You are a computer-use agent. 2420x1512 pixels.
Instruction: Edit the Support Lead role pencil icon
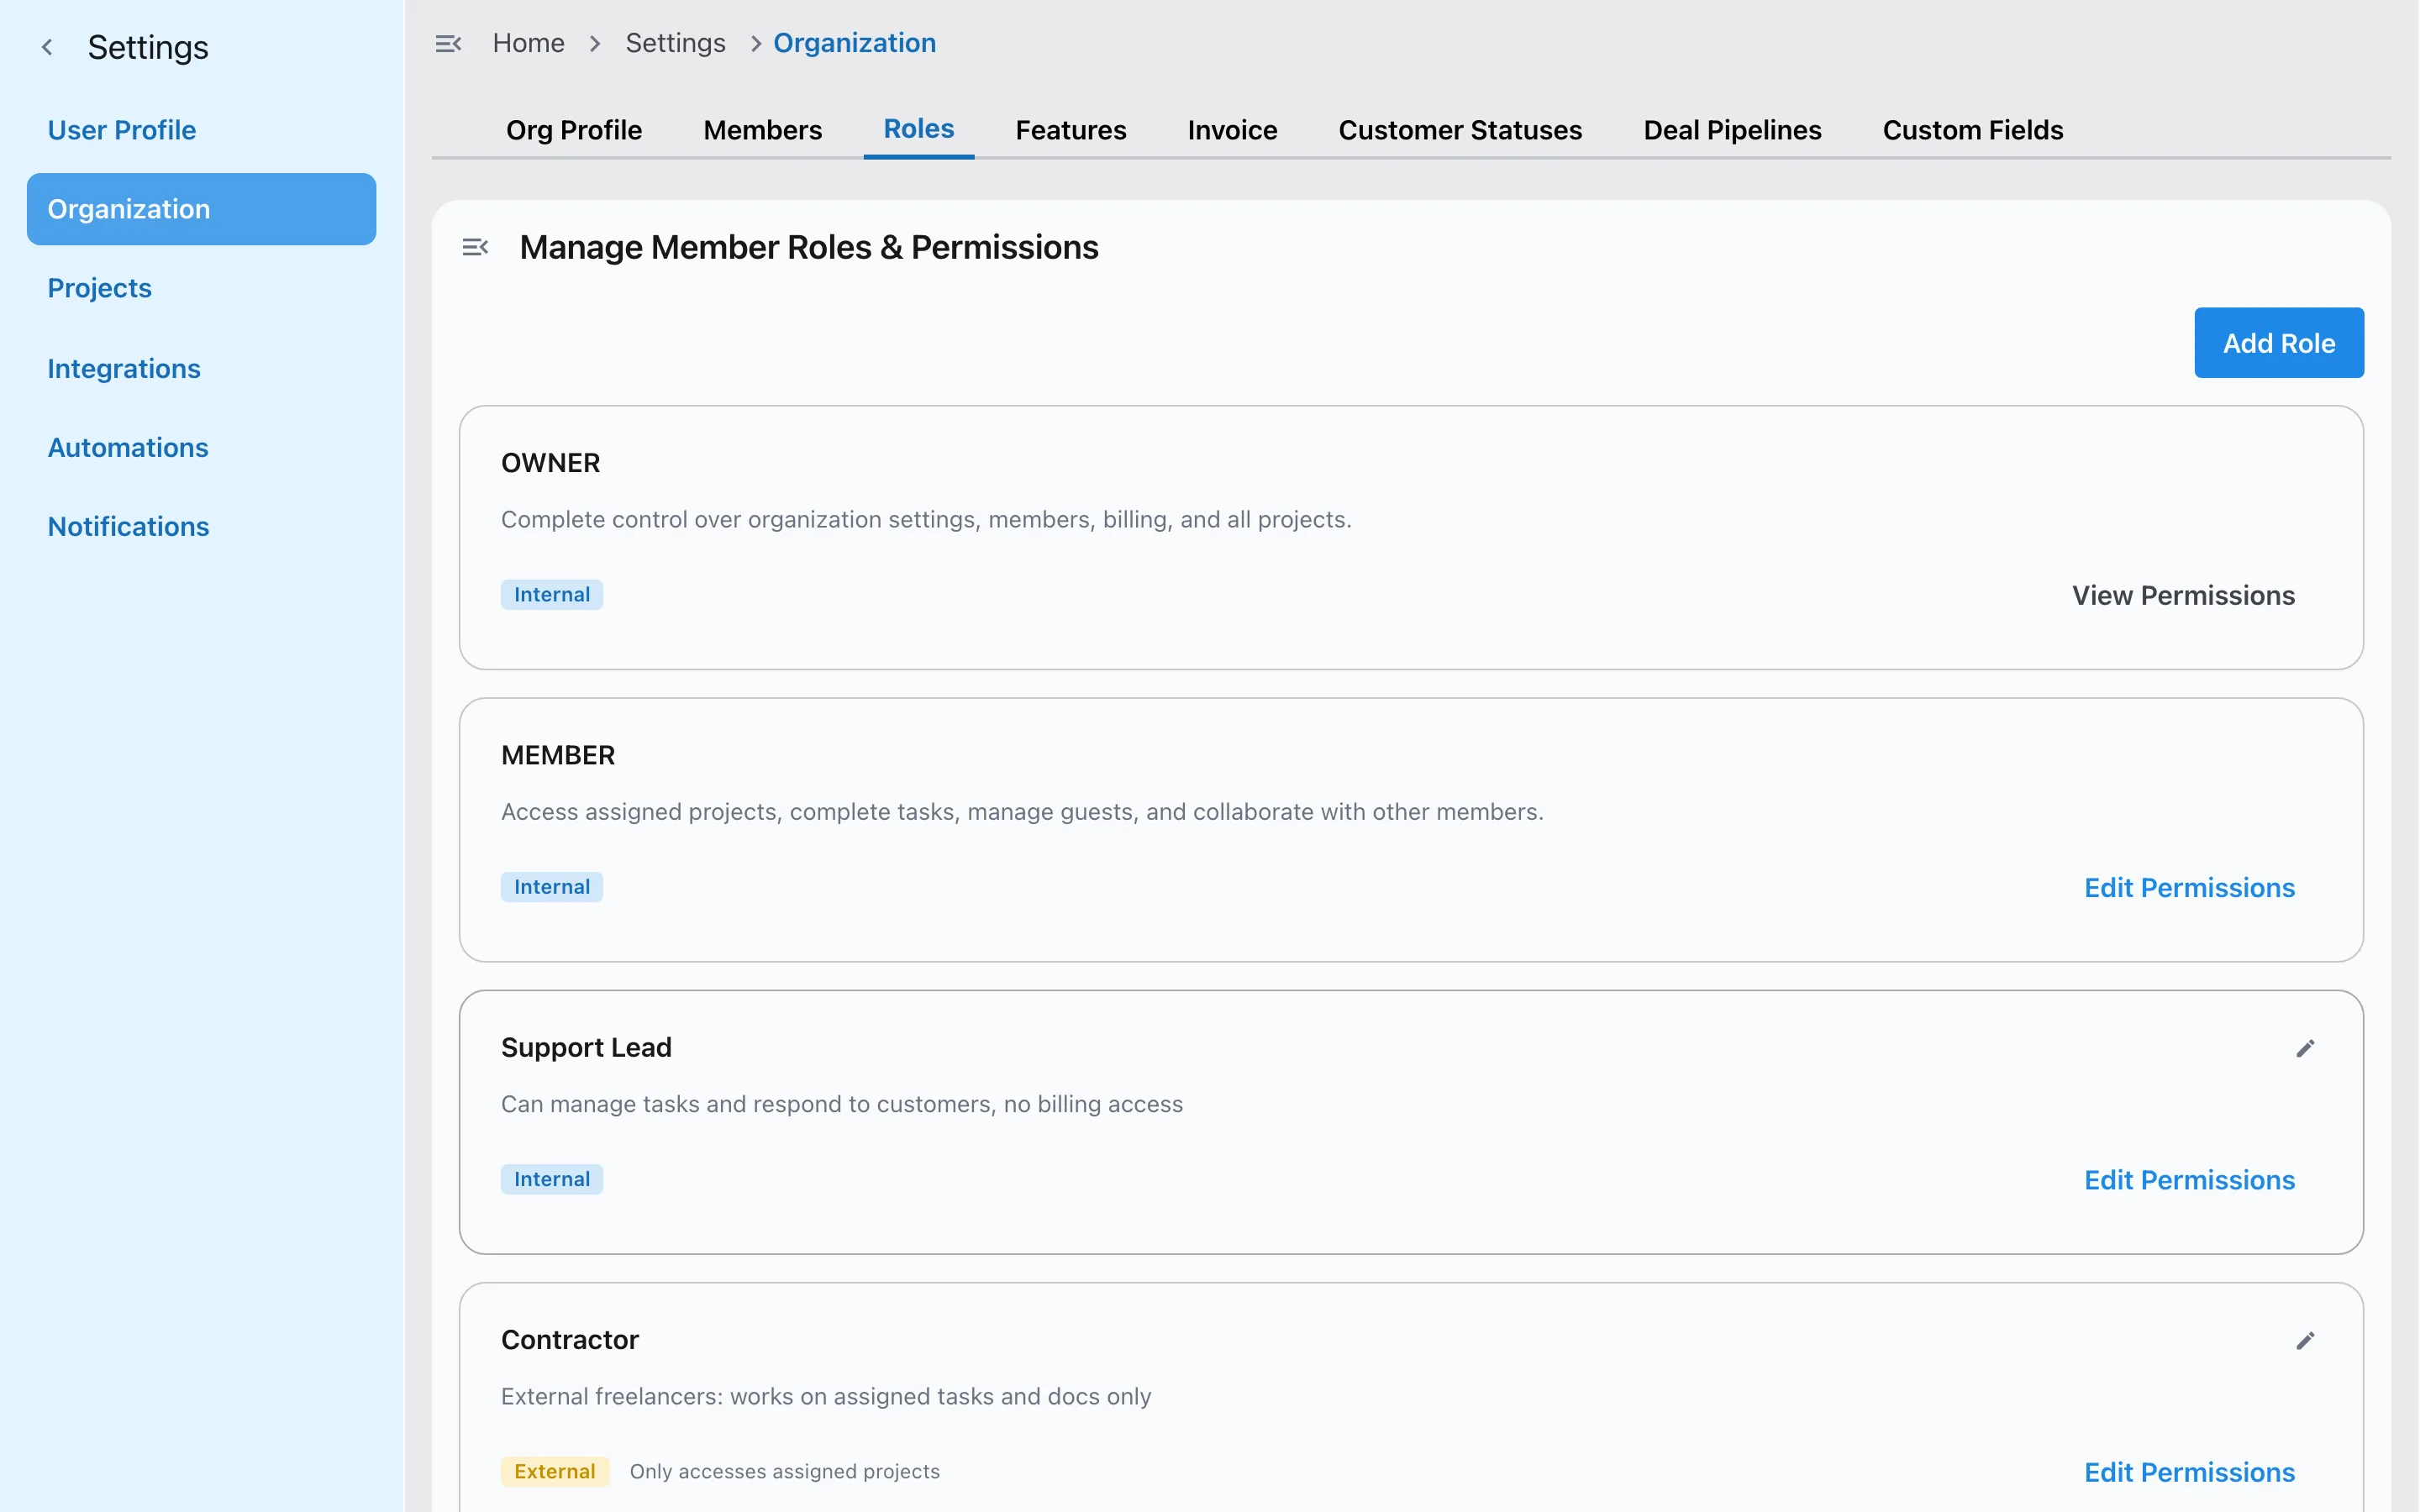pos(2305,1048)
